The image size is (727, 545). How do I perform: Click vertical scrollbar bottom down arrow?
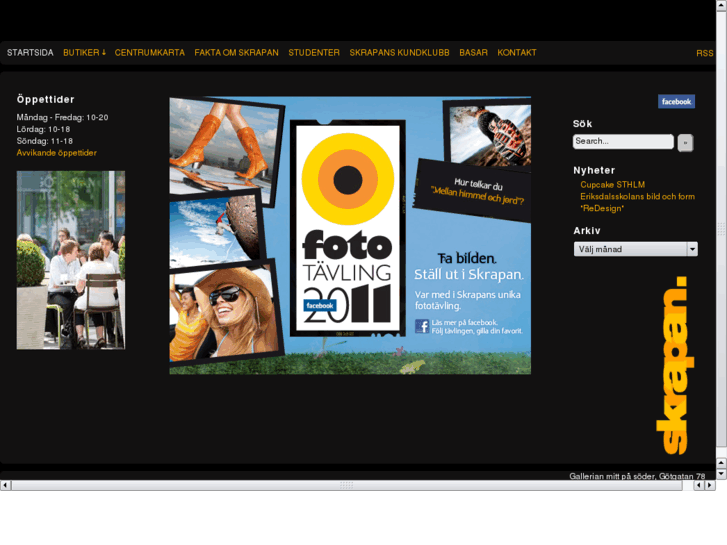pos(721,474)
